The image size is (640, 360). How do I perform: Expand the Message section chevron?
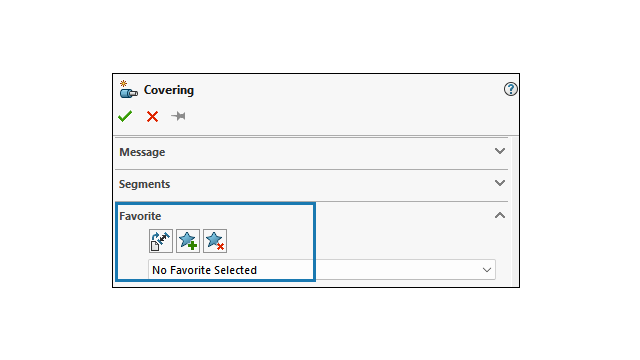(500, 151)
